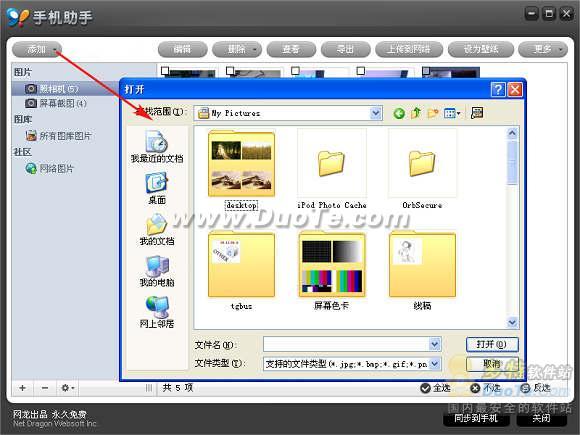The width and height of the screenshot is (580, 435).
Task: Open Network Neighborhood shortcut in places bar
Action: 157,313
